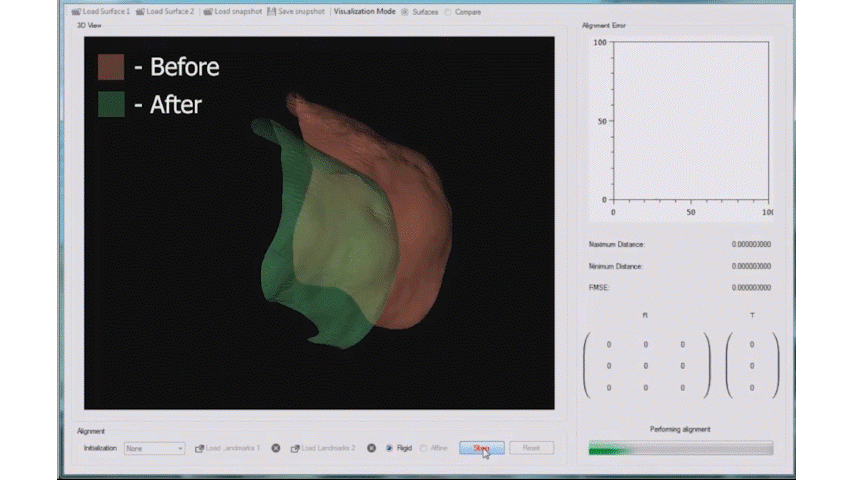Click the Load snapshot icon
Viewport: 853px width, 480px height.
click(x=208, y=11)
